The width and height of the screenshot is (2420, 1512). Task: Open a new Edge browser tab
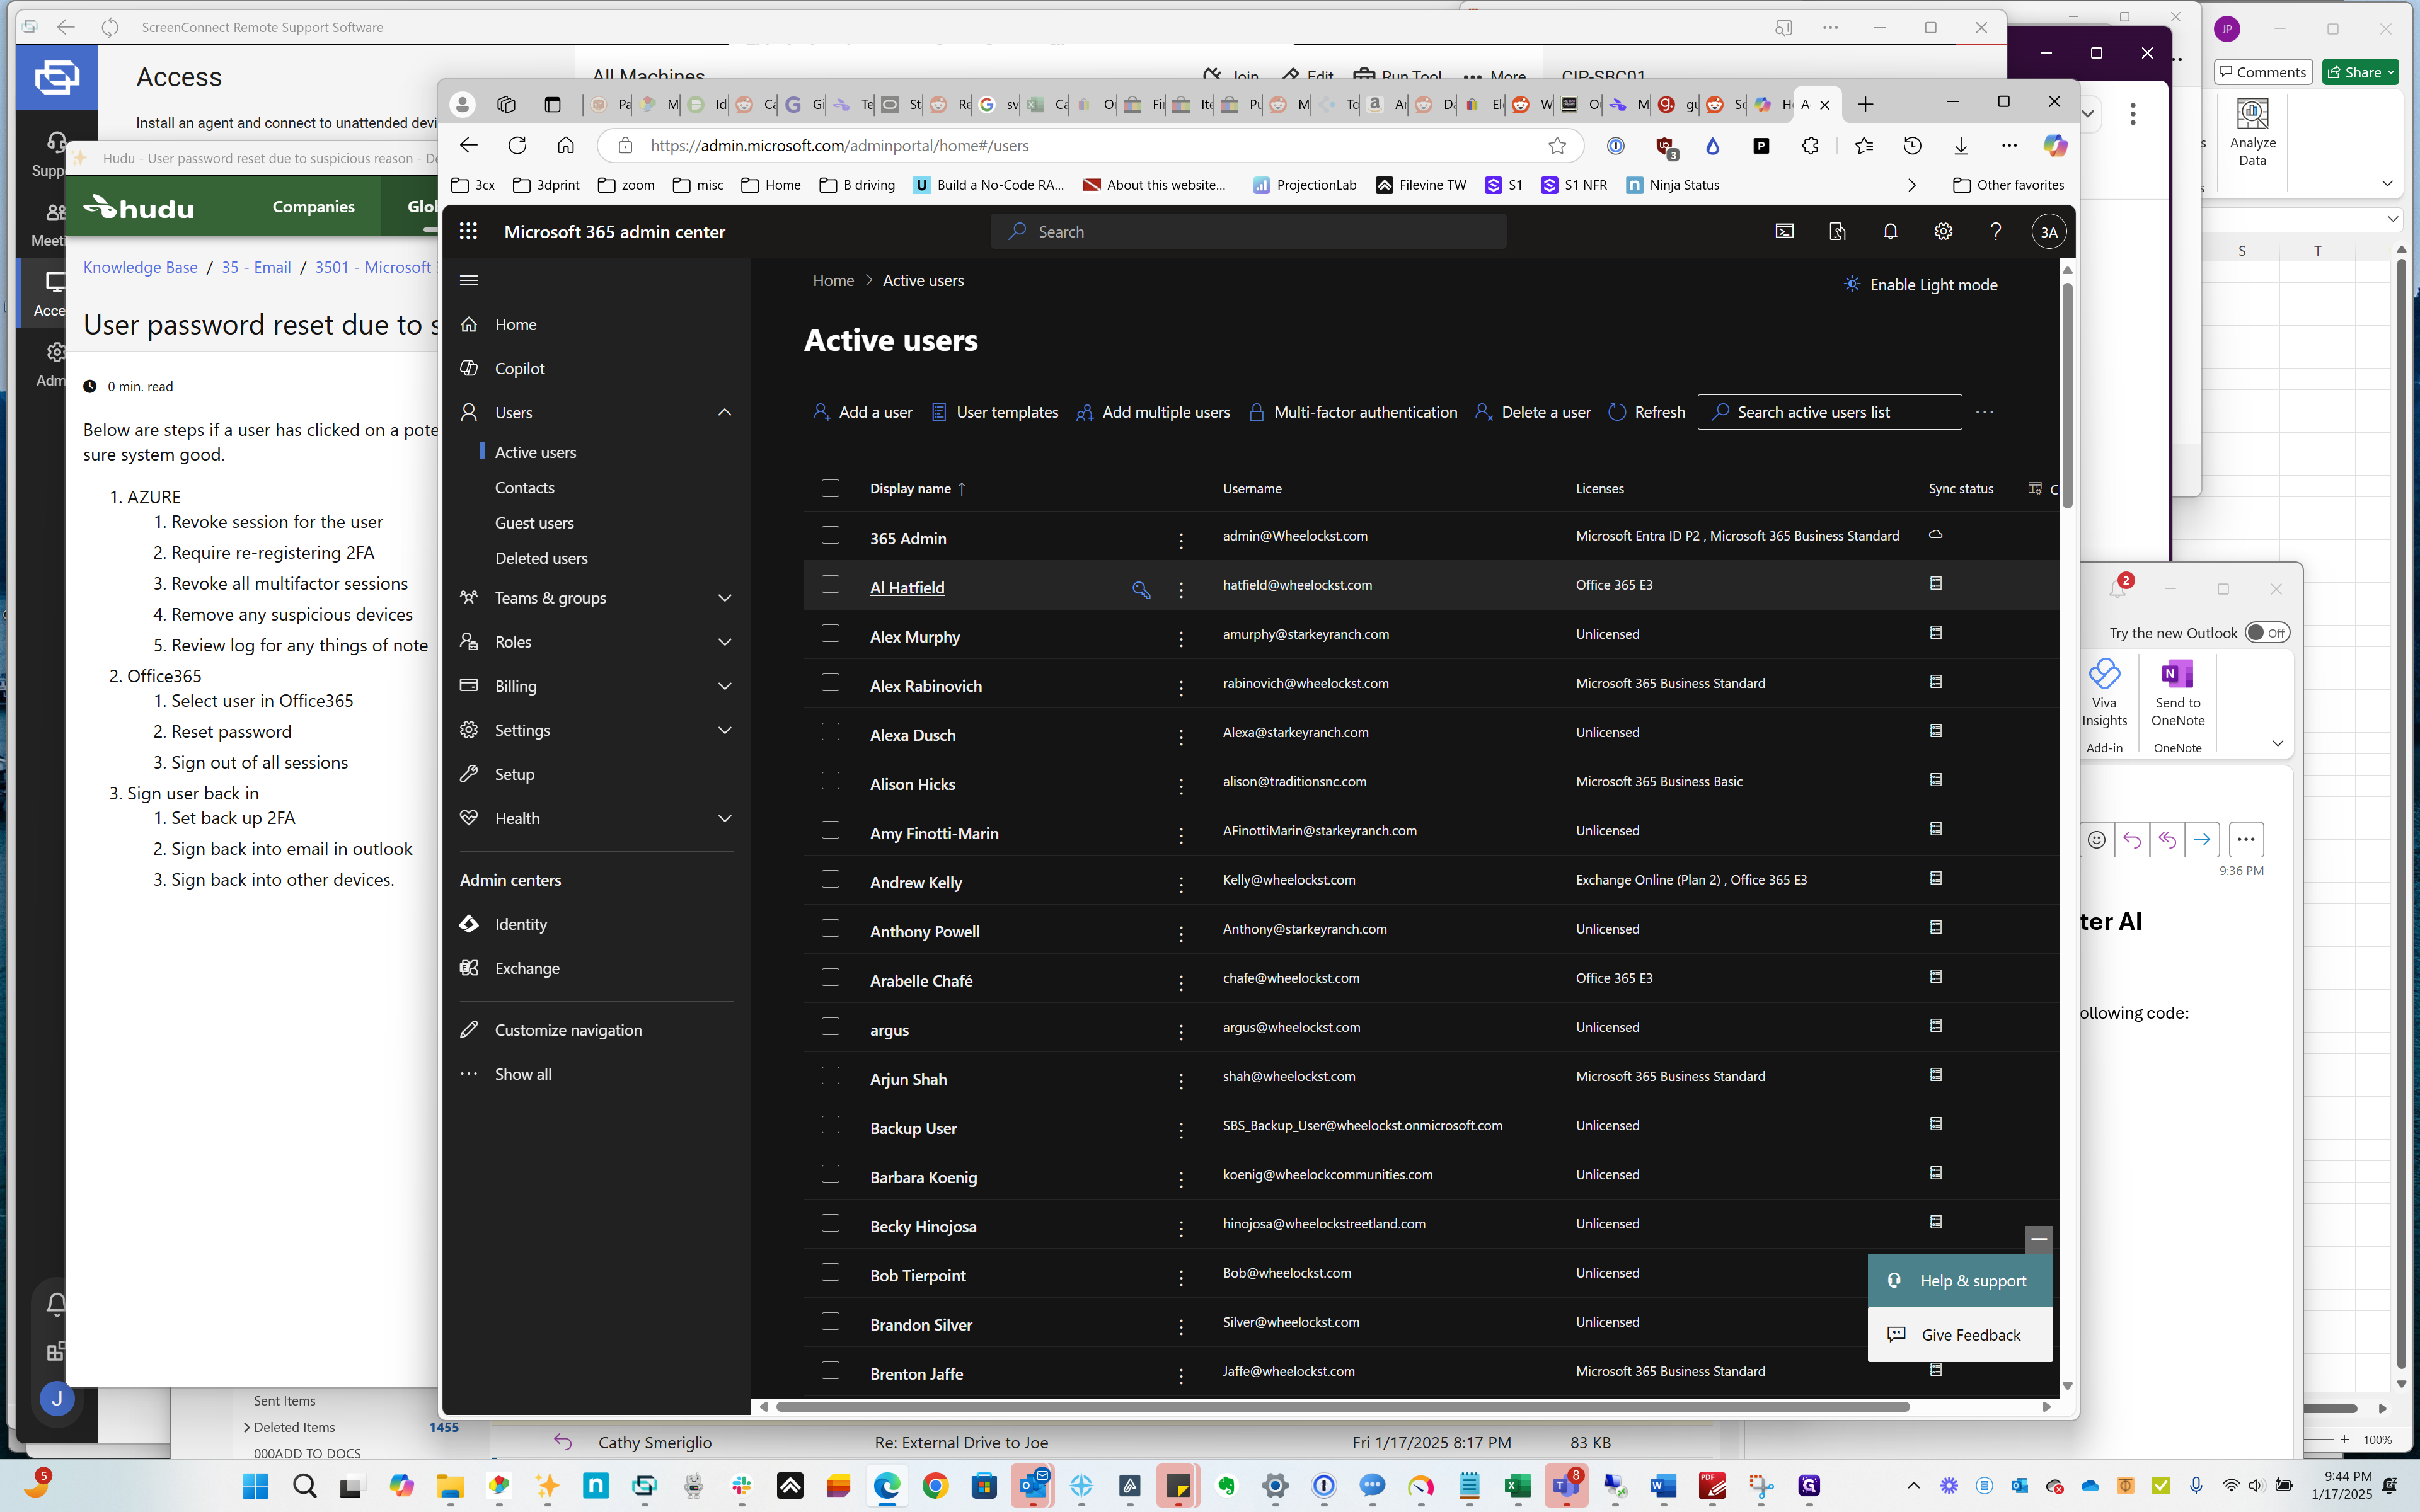[1865, 104]
